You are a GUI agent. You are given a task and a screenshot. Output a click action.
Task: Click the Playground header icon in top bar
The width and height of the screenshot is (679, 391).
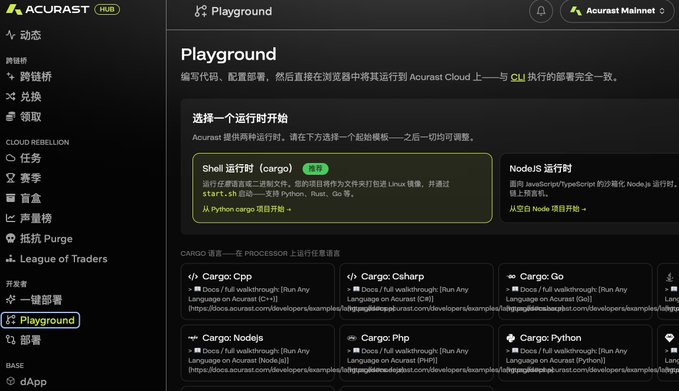(200, 11)
